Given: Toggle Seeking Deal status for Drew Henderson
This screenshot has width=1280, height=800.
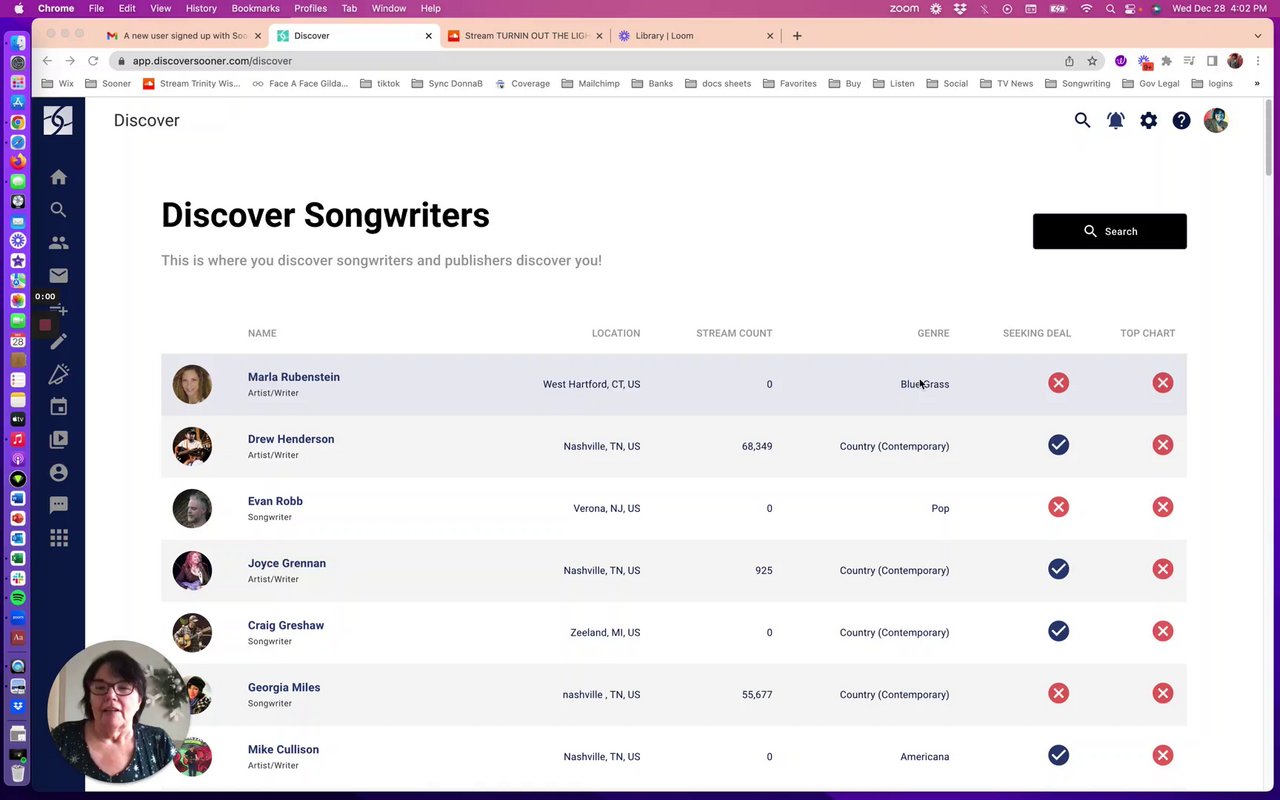Looking at the screenshot, I should pos(1058,445).
